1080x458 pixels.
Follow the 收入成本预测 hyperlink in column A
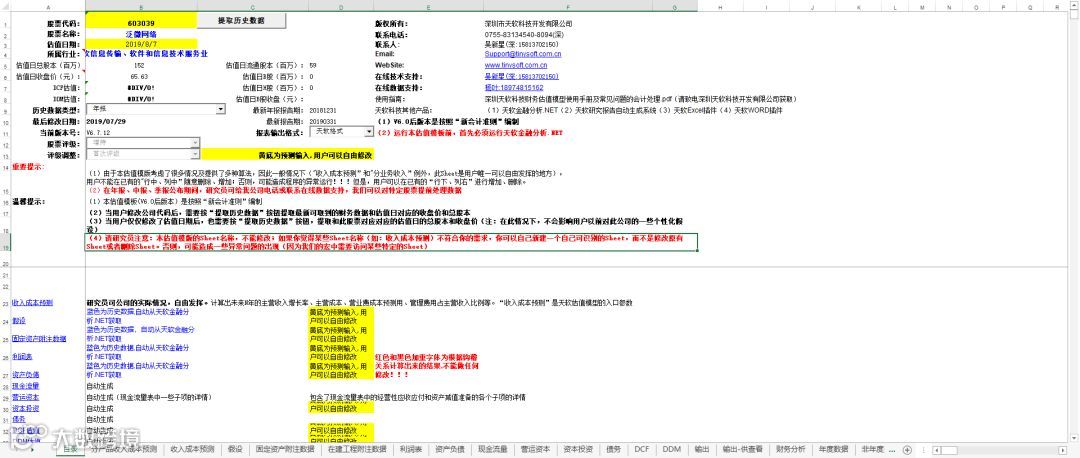click(32, 303)
